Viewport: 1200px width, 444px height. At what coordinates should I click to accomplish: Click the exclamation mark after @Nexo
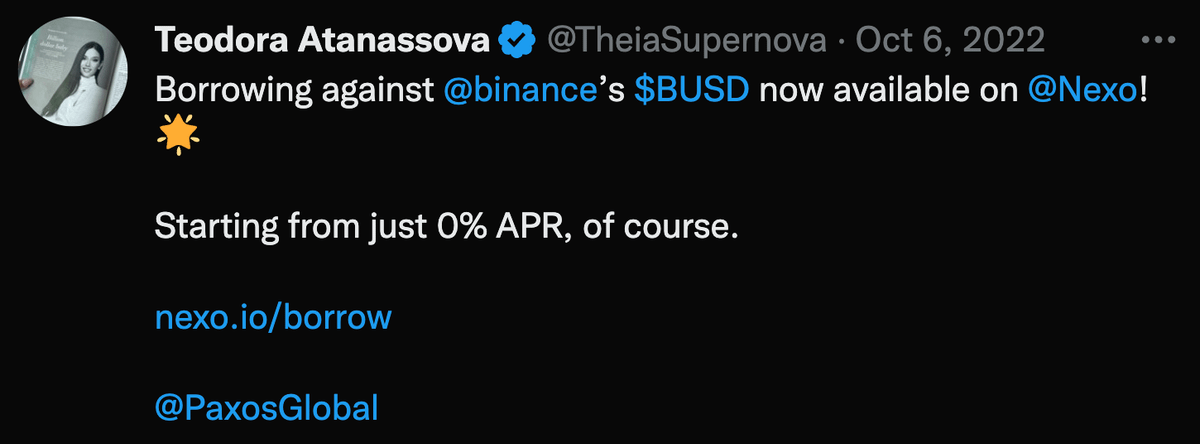(1142, 91)
